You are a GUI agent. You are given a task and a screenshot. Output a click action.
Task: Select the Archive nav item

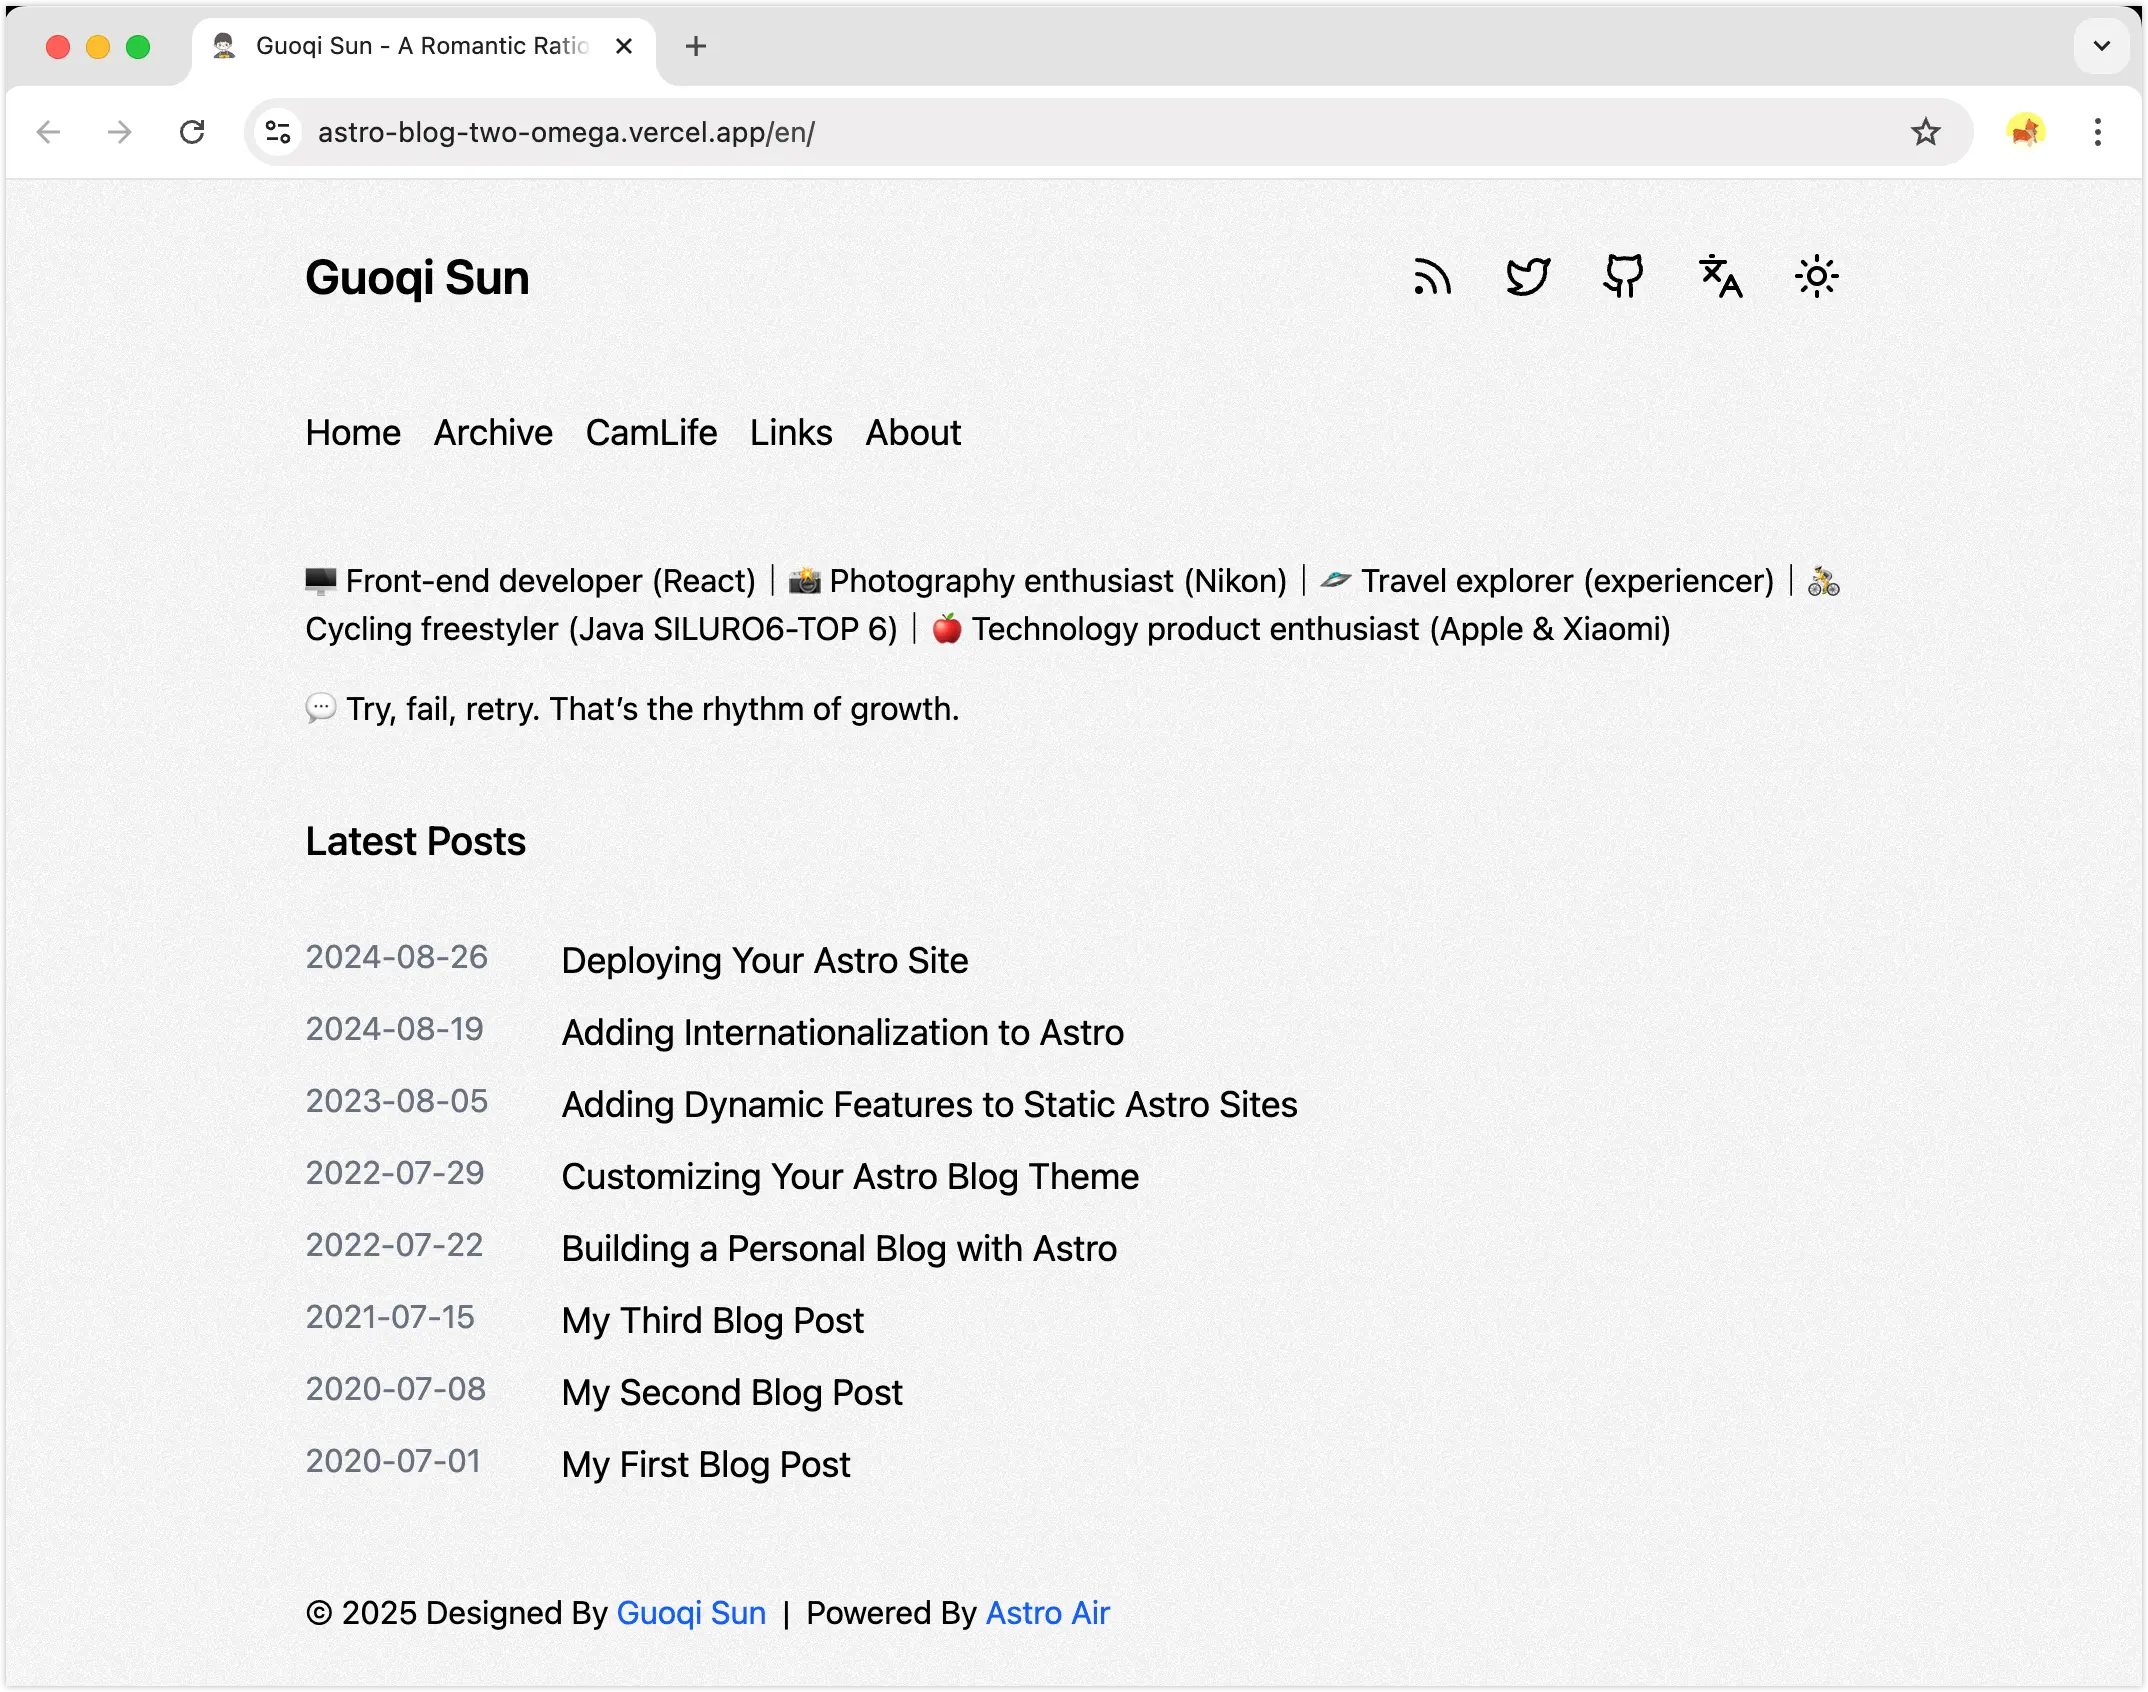pyautogui.click(x=492, y=432)
